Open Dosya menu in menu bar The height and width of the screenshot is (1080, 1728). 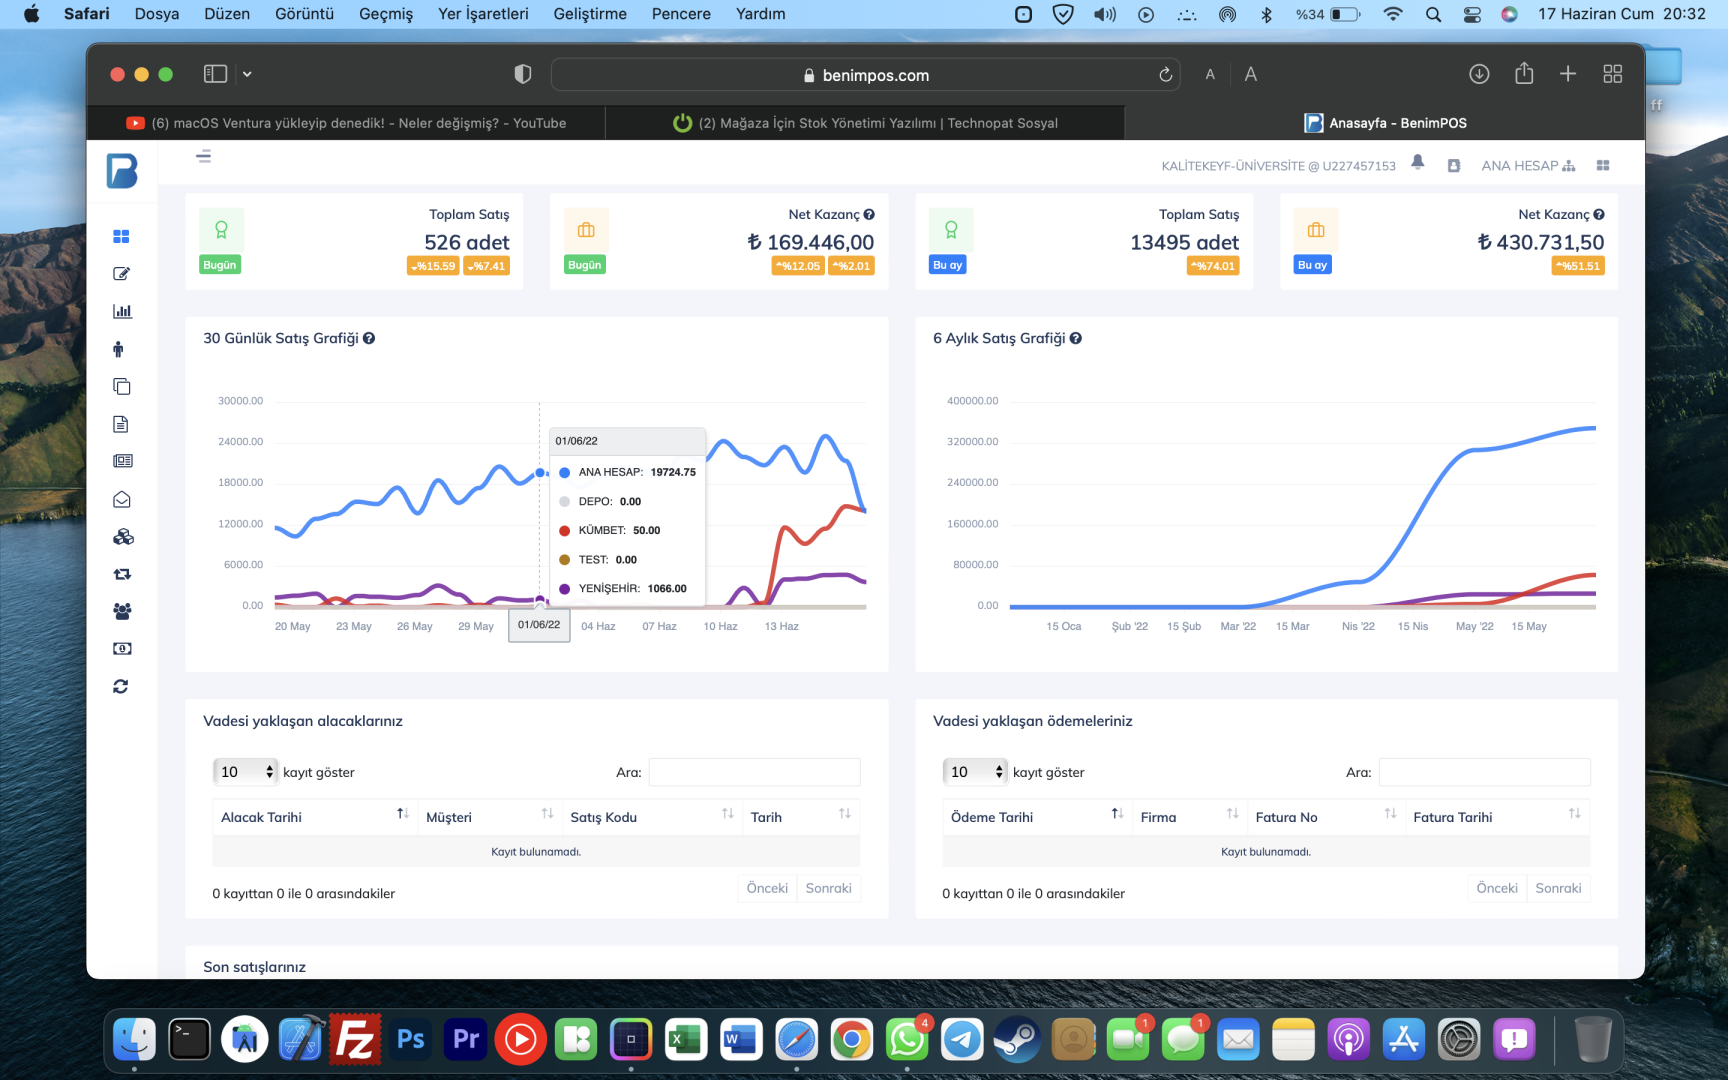tap(157, 14)
